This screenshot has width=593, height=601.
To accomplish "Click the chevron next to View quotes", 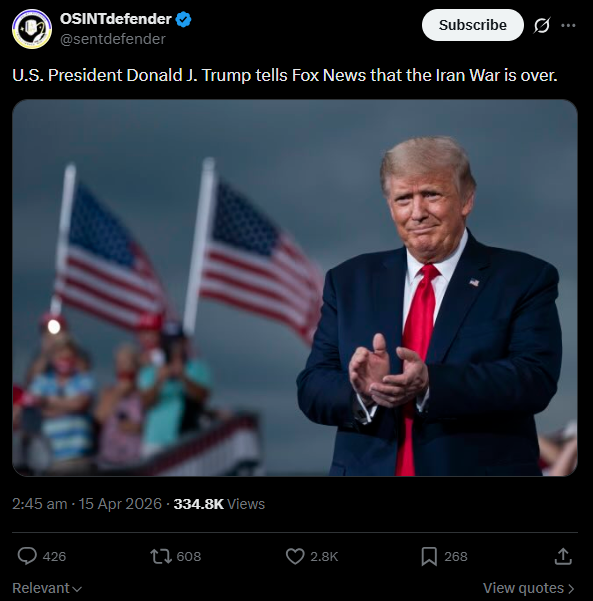I will pos(571,589).
